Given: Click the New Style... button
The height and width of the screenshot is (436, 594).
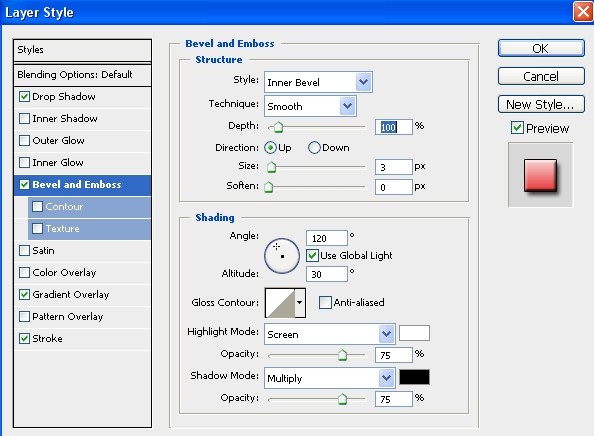Looking at the screenshot, I should pyautogui.click(x=541, y=104).
